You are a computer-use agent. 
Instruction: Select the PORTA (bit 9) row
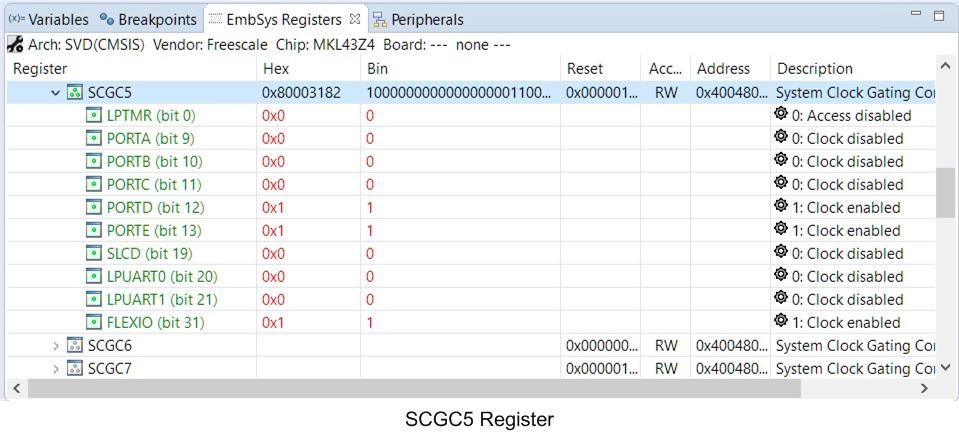(150, 138)
